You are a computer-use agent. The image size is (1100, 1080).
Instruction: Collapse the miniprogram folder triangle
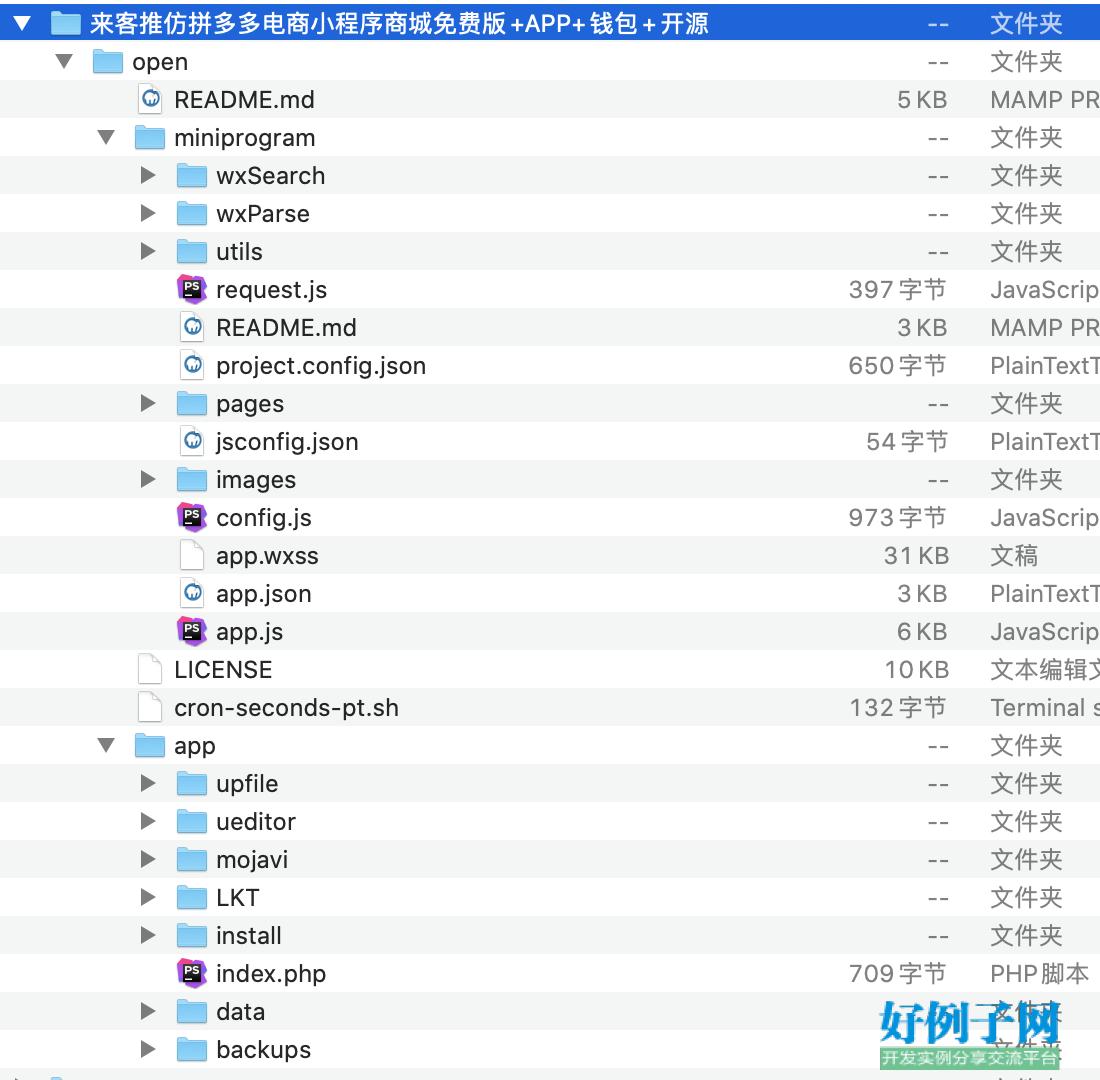(106, 138)
